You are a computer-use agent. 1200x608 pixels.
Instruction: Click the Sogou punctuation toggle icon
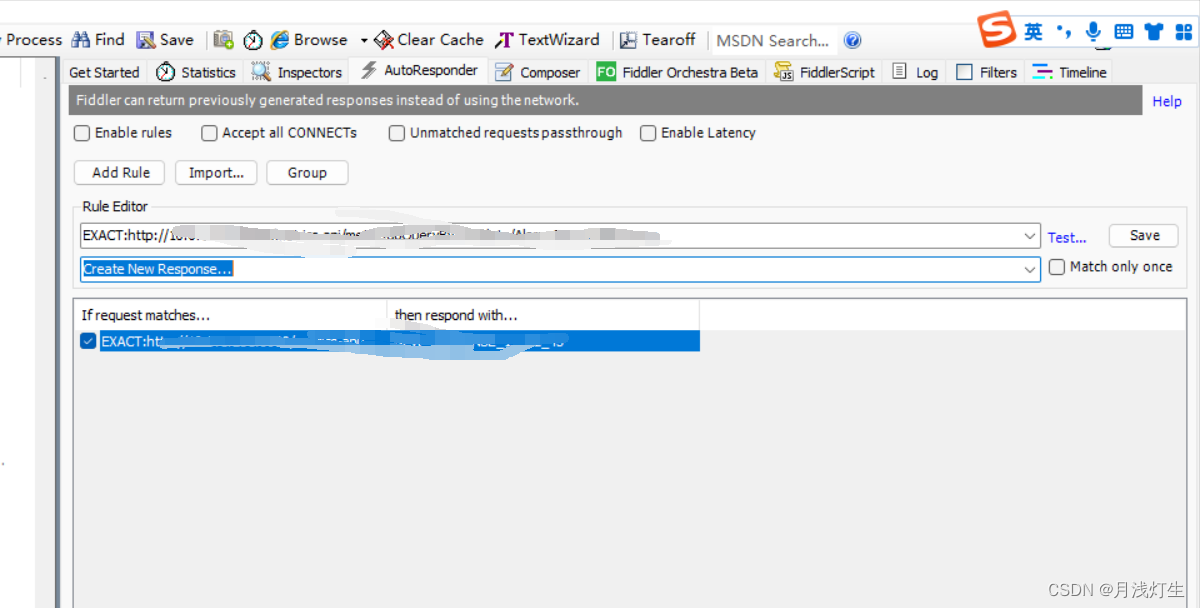[1063, 32]
